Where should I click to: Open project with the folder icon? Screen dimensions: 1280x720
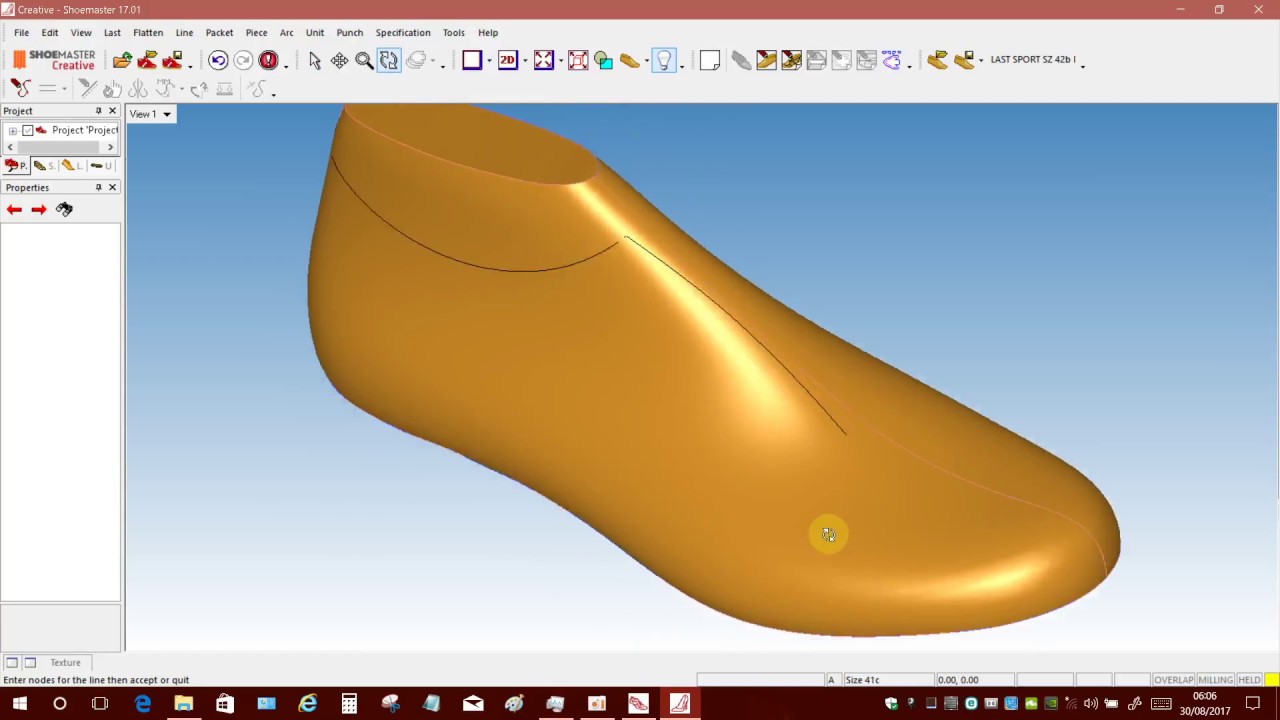tap(122, 60)
